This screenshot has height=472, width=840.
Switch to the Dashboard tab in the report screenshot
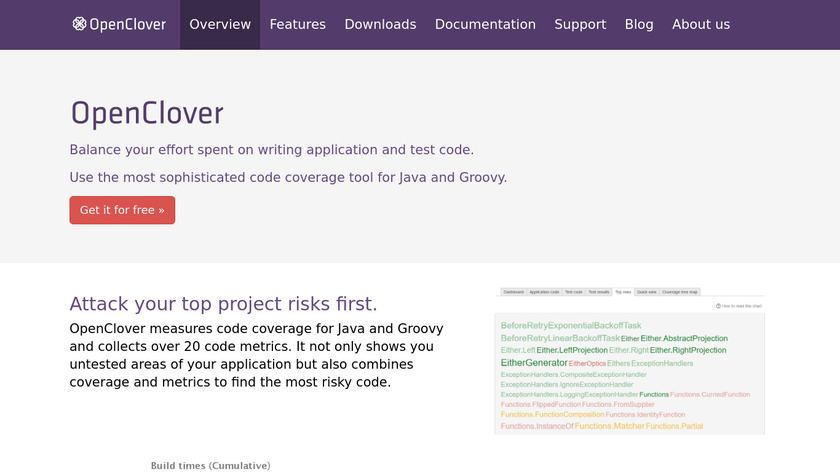(x=513, y=292)
